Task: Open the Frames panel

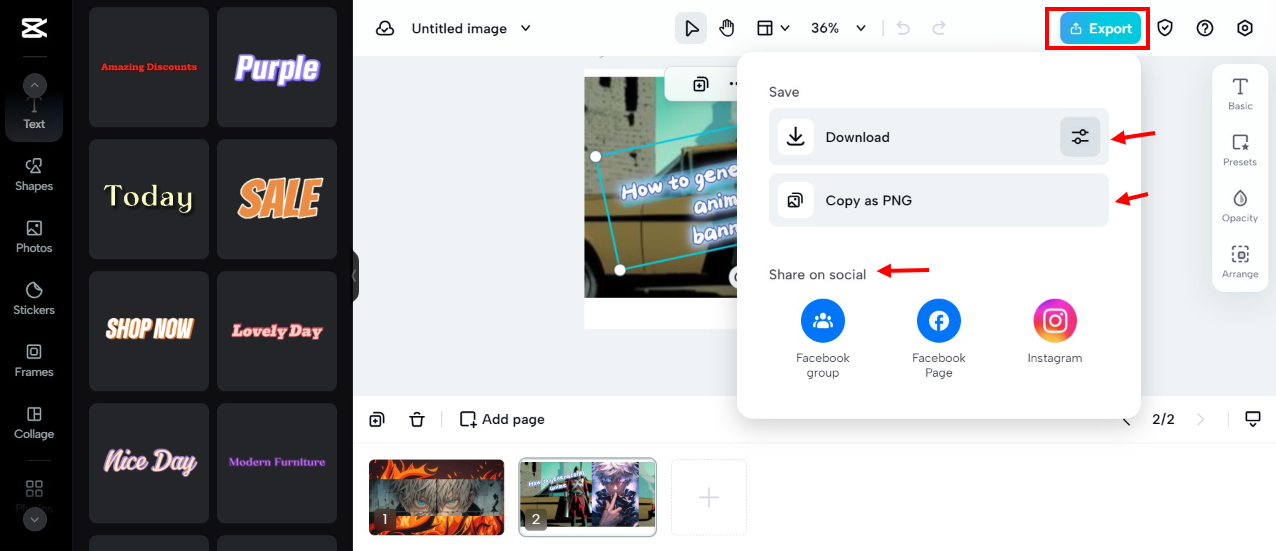Action: (x=34, y=360)
